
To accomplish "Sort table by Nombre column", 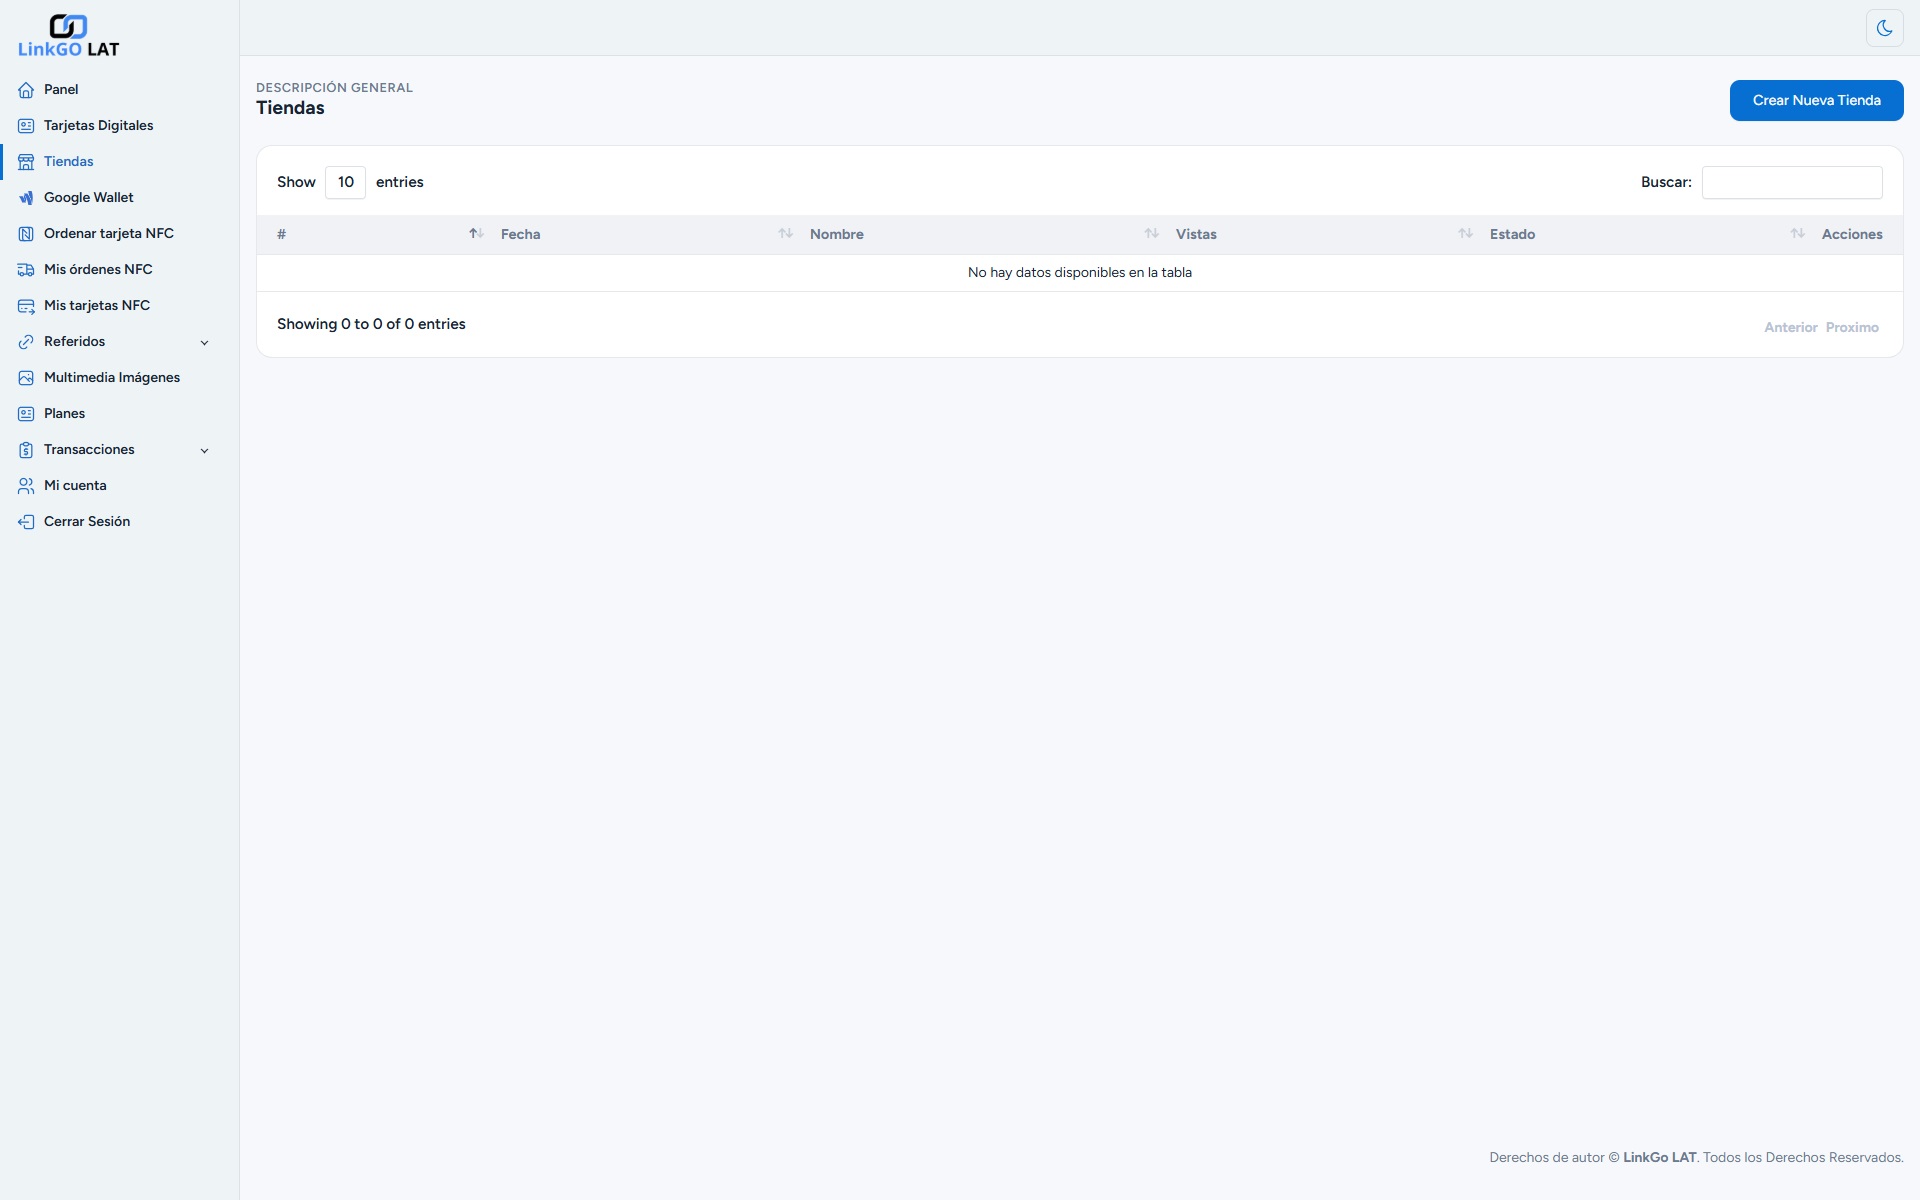I will (837, 234).
